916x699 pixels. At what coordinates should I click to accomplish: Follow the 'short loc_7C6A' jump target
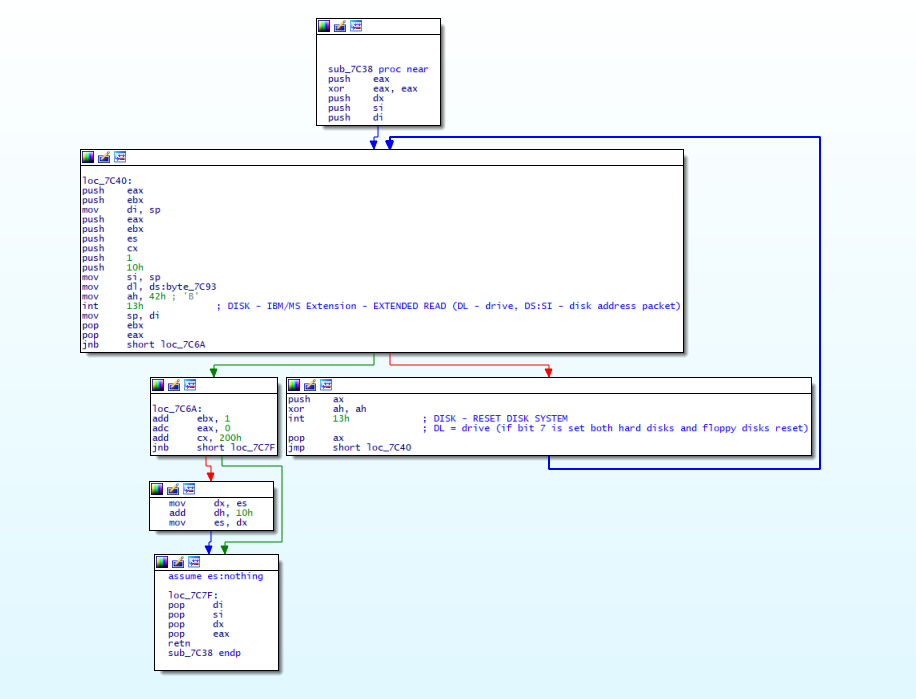pos(166,345)
